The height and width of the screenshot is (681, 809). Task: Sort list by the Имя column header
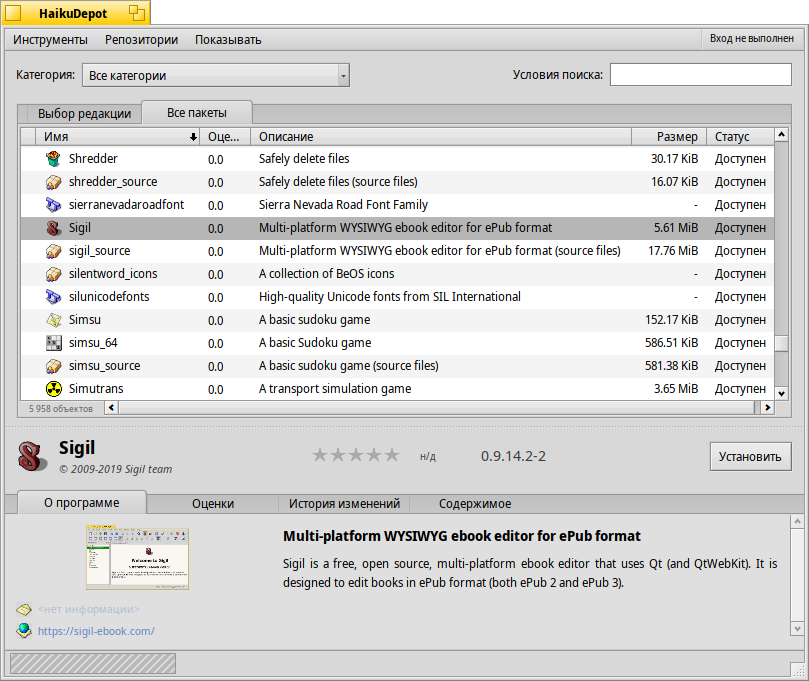coord(118,137)
